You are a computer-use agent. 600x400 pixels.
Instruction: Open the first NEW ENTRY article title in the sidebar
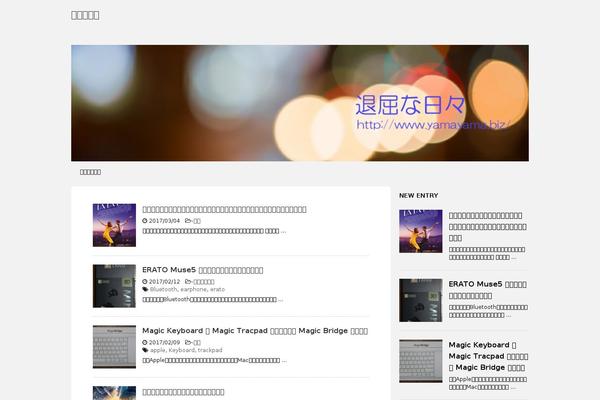point(488,227)
